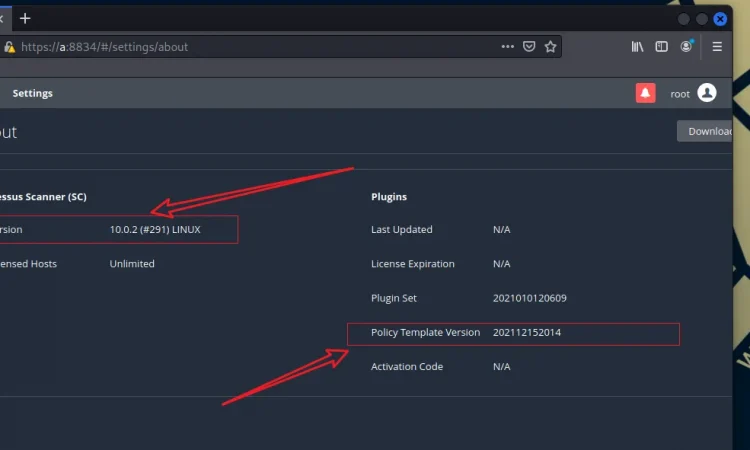
Task: Click the Last Updated label
Action: (x=402, y=230)
